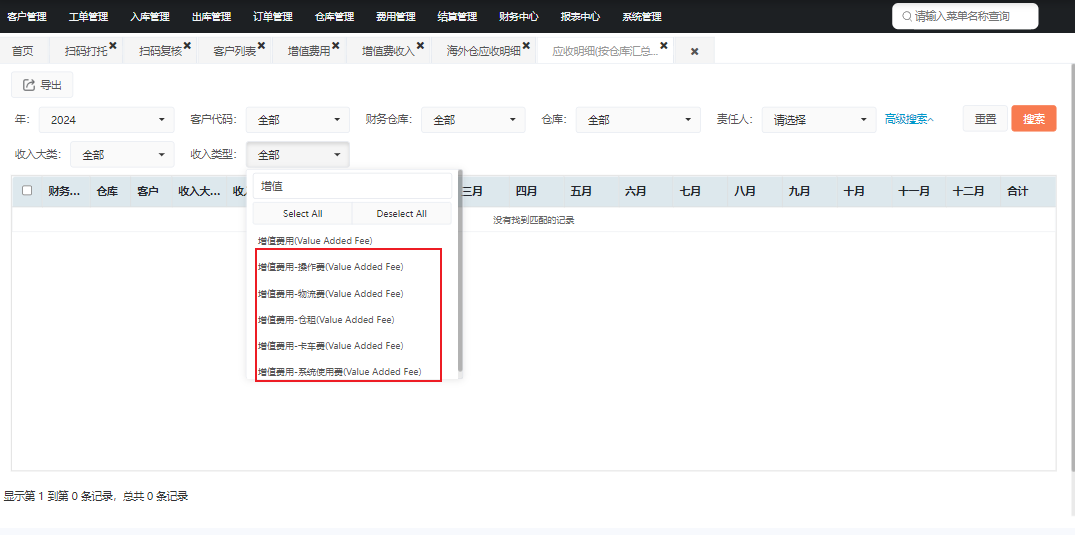Open the 财务中心 menu
1075x535 pixels.
[519, 16]
